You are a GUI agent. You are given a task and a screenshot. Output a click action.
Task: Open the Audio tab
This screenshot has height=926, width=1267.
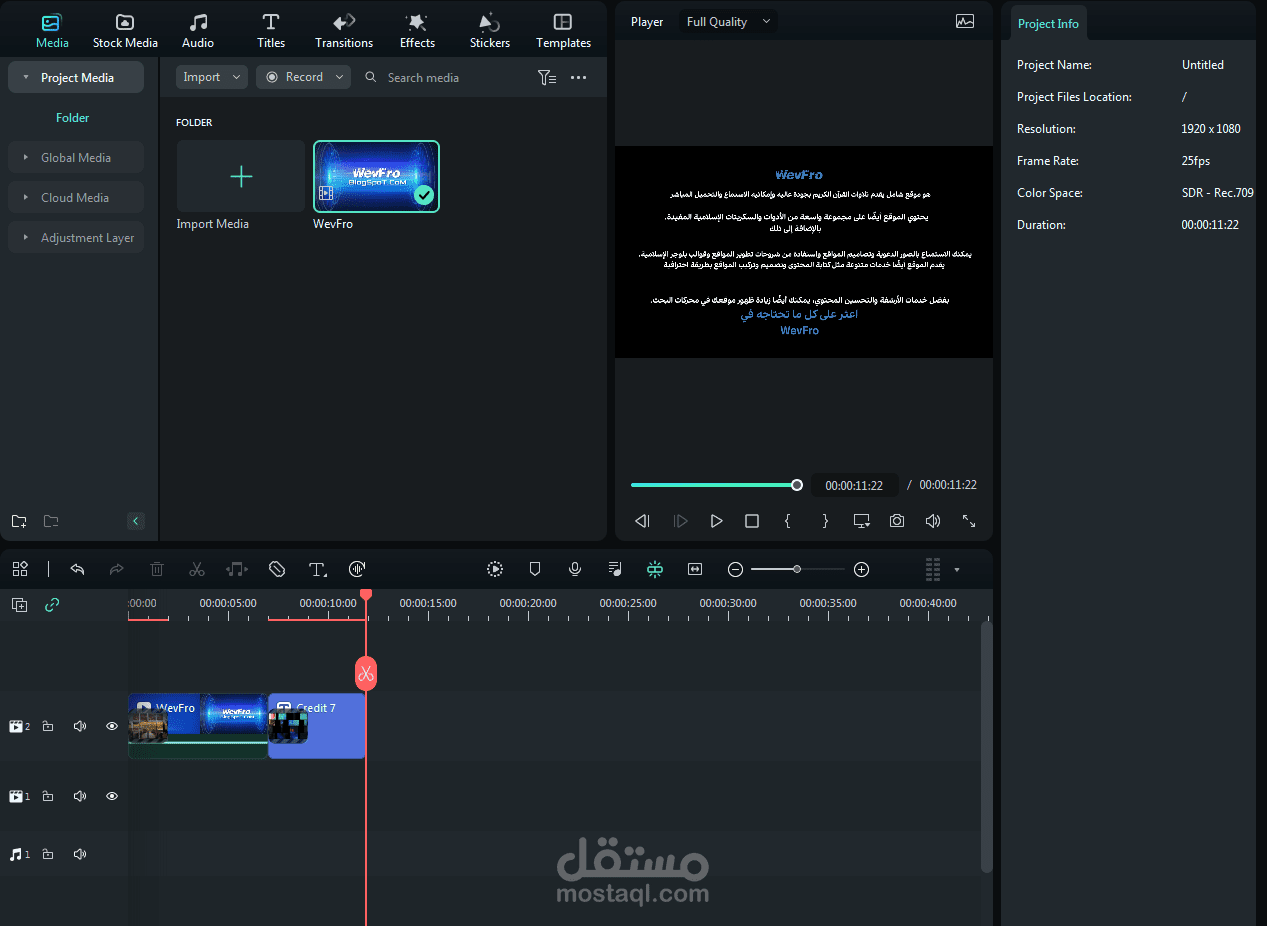[x=198, y=31]
